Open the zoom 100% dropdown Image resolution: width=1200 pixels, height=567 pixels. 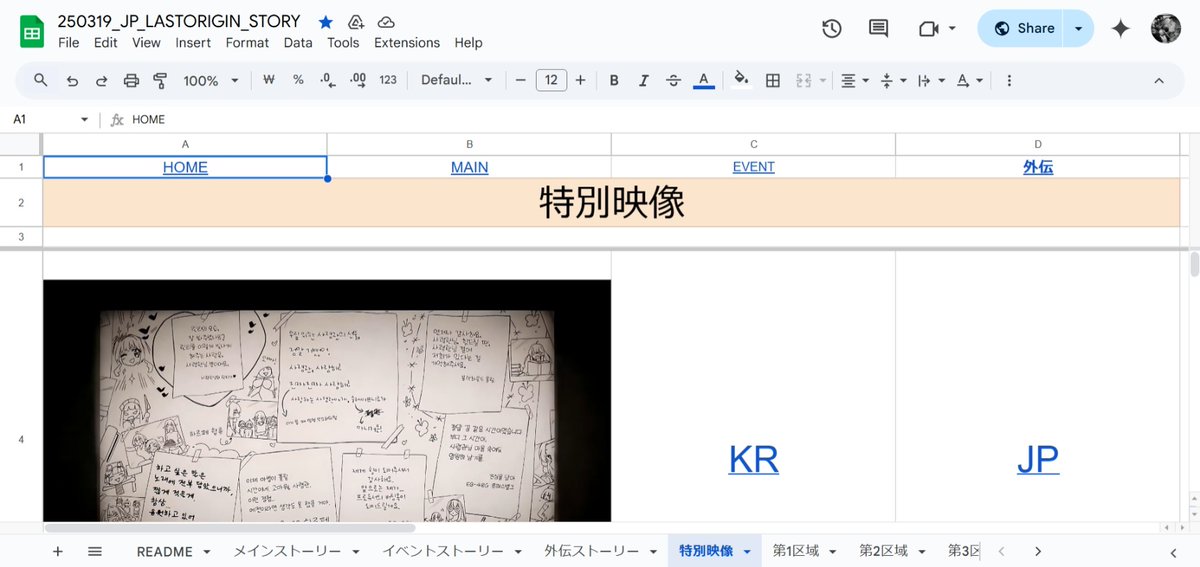(211, 80)
